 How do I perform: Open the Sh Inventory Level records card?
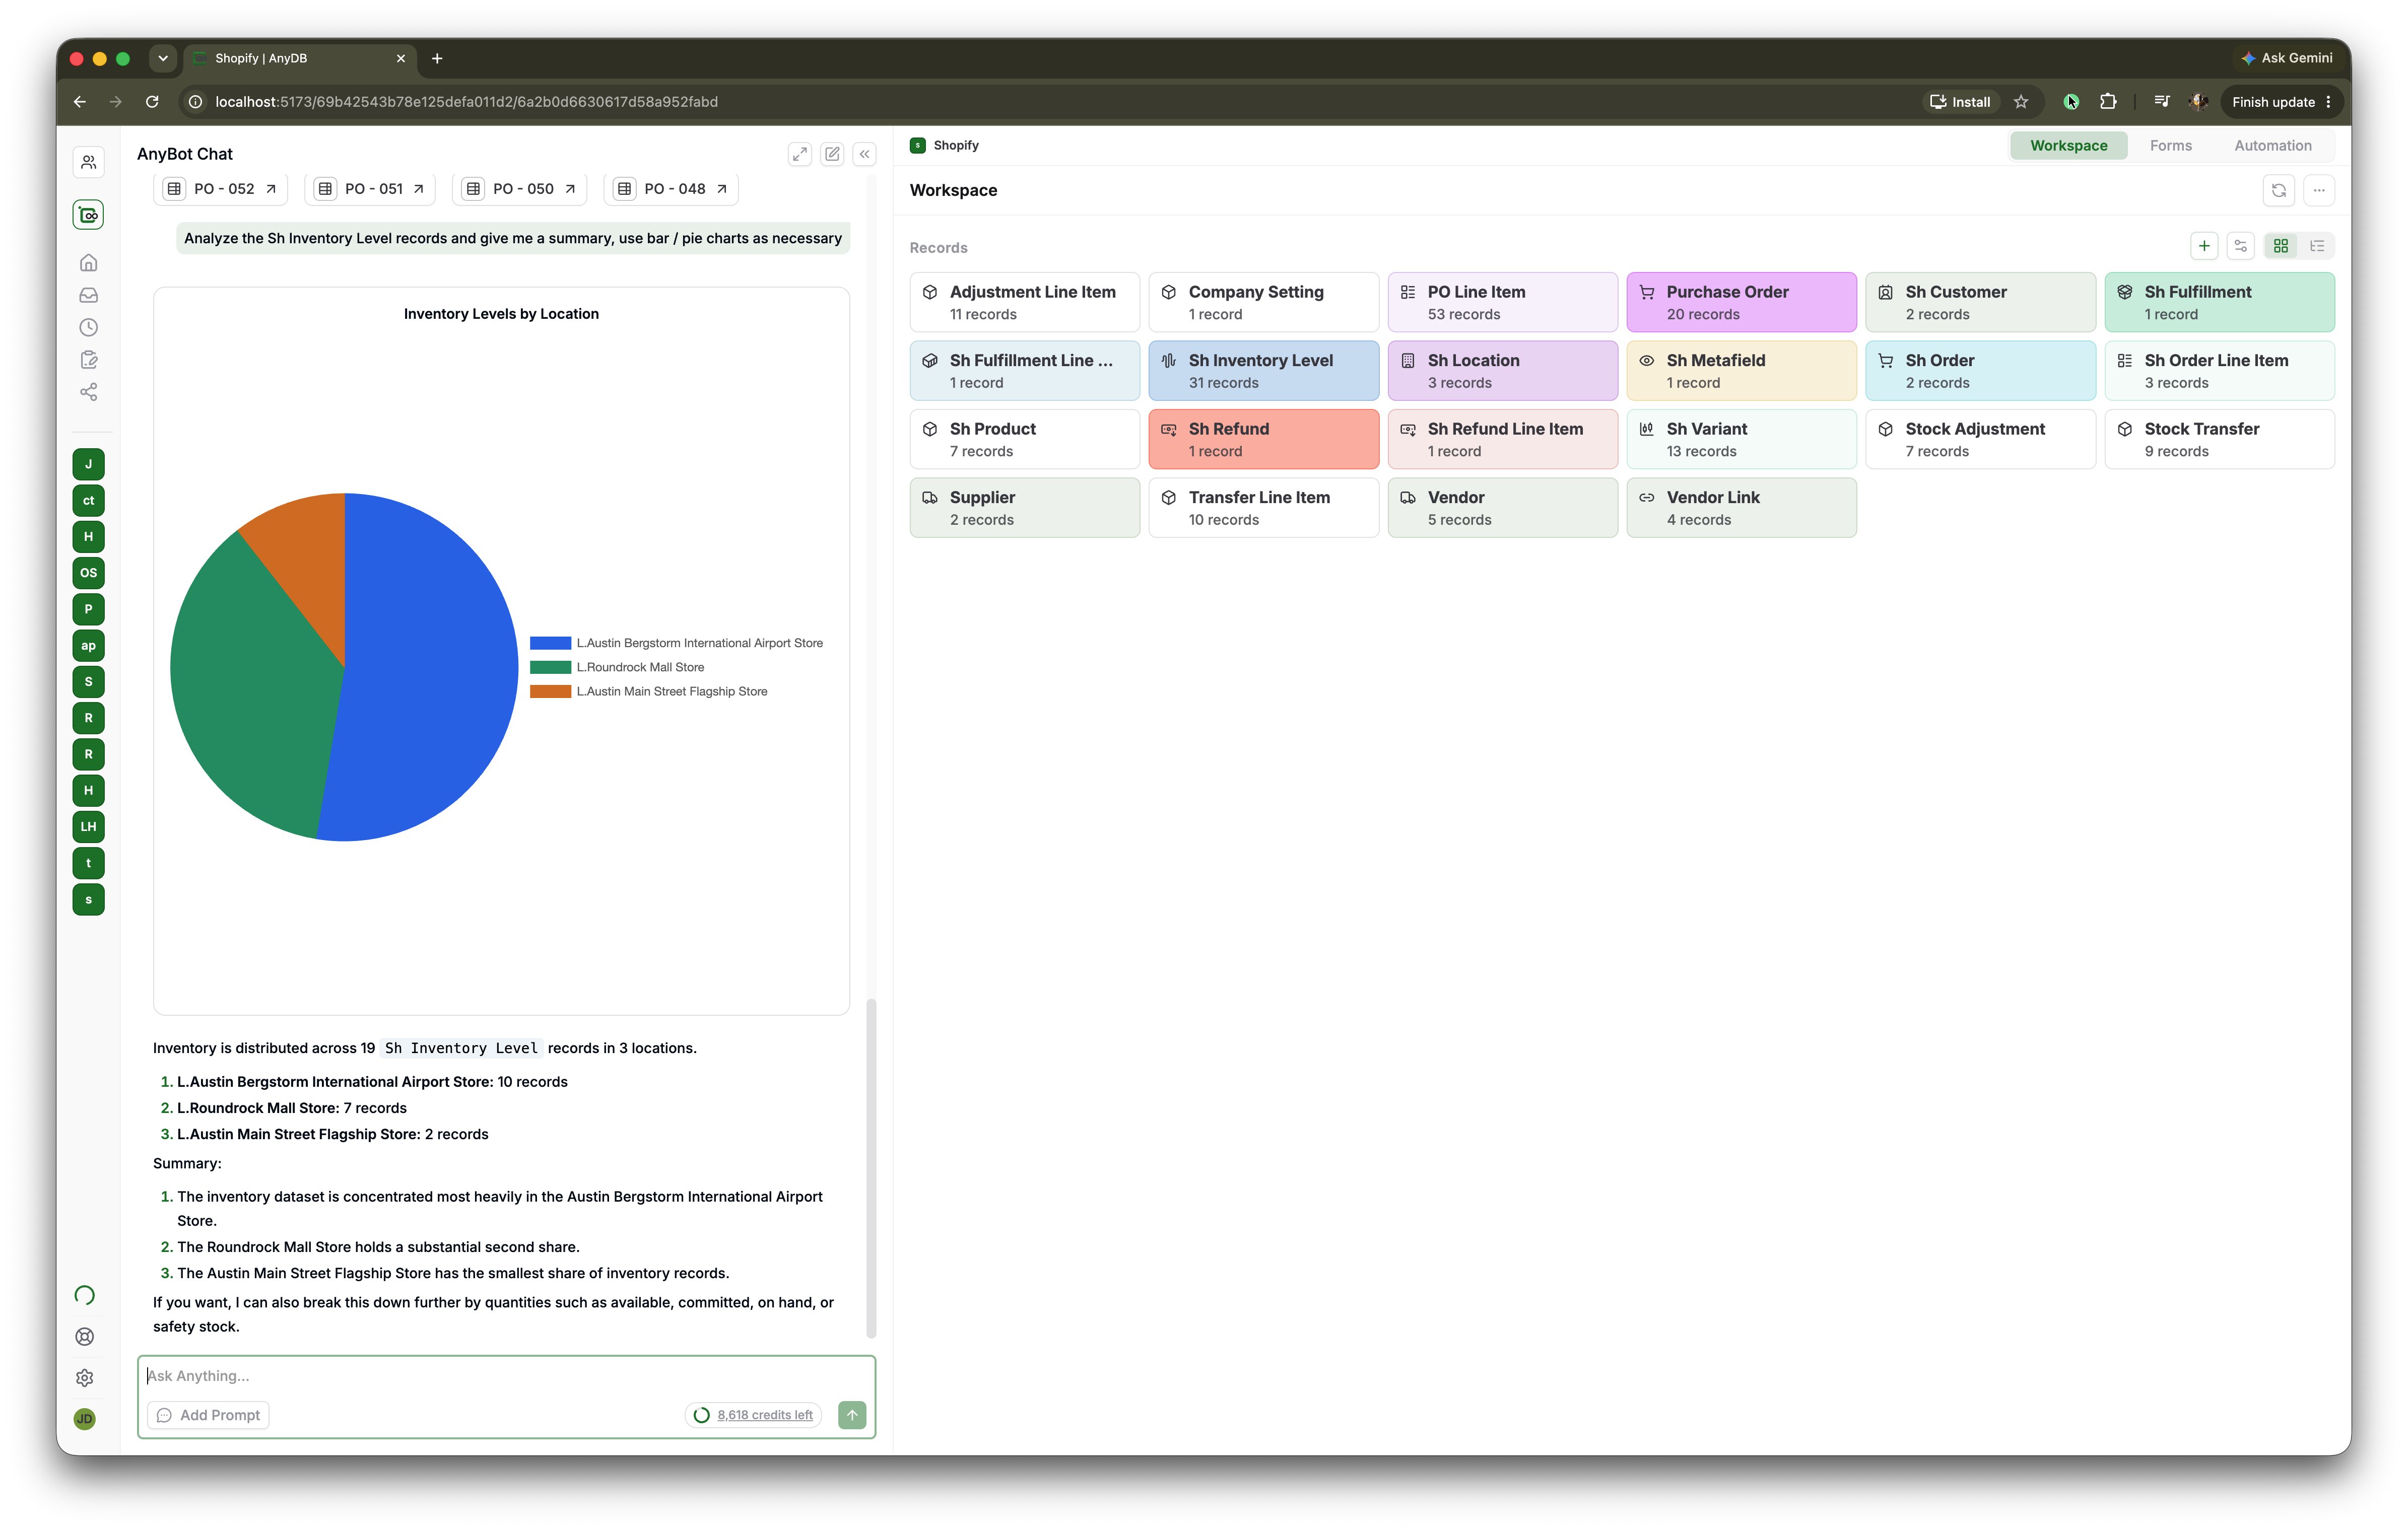pyautogui.click(x=1263, y=371)
